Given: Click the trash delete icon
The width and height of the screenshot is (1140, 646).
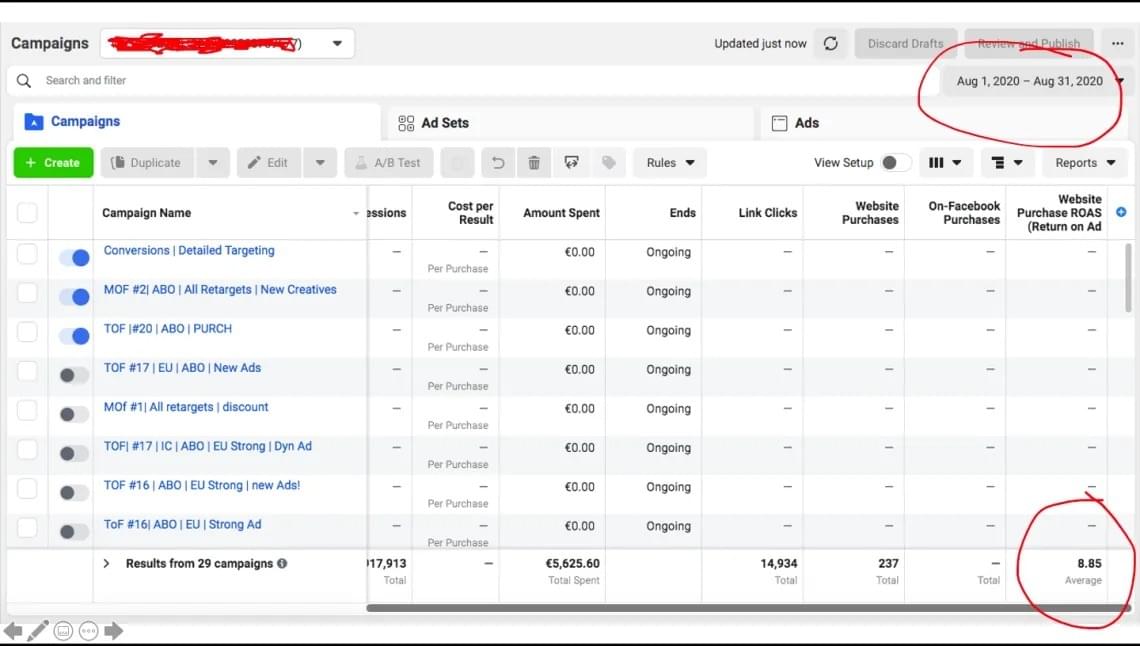Looking at the screenshot, I should click(x=534, y=163).
